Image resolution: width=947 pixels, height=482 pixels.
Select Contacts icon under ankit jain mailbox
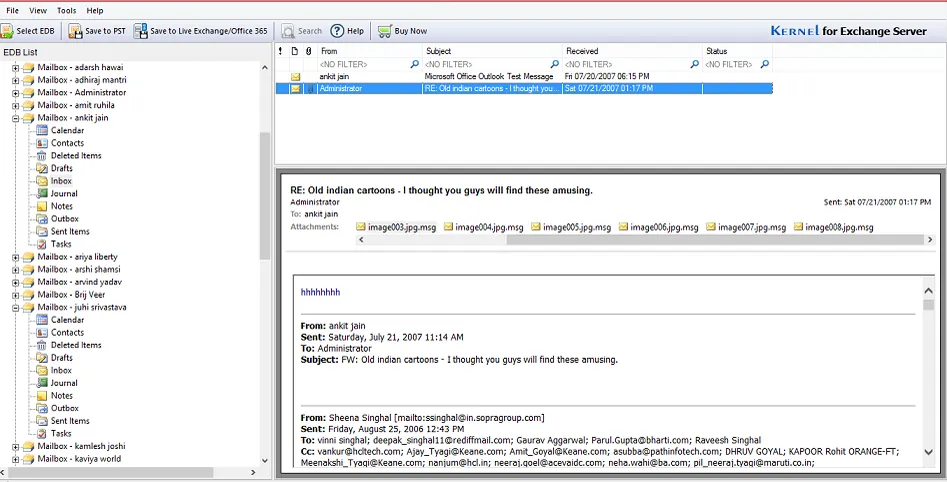(42, 143)
